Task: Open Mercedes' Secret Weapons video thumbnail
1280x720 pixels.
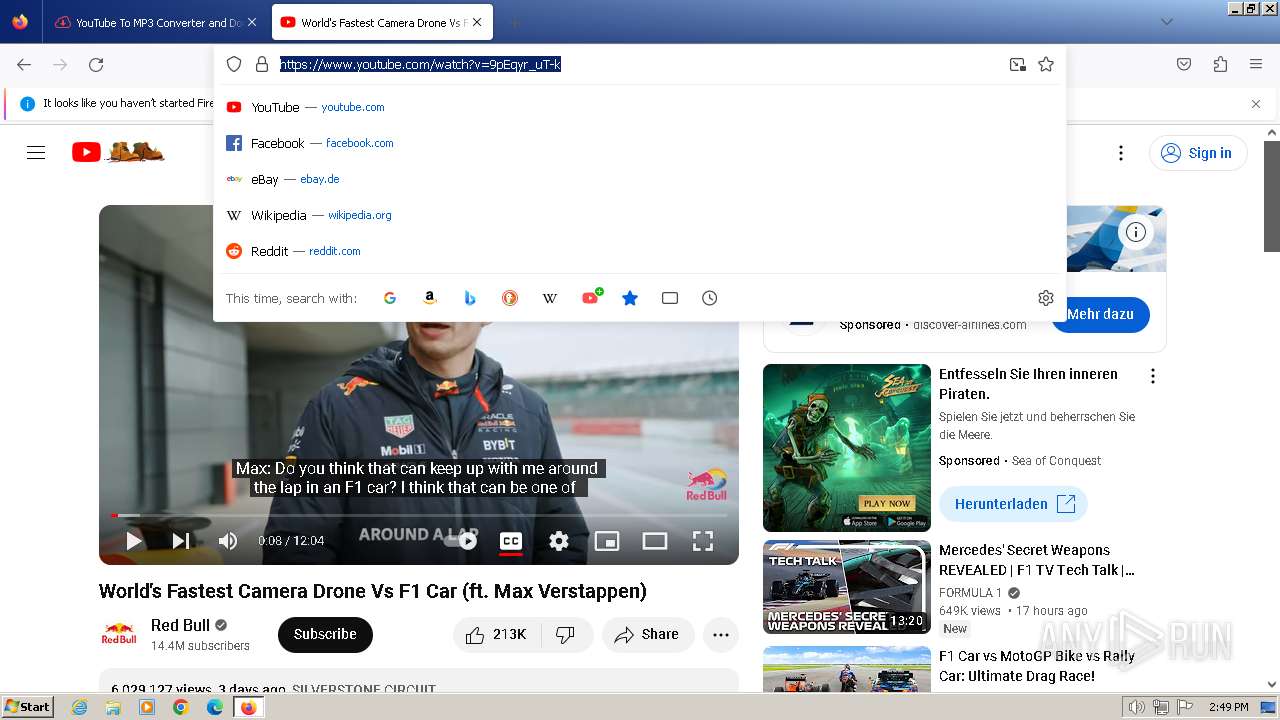Action: pyautogui.click(x=847, y=587)
